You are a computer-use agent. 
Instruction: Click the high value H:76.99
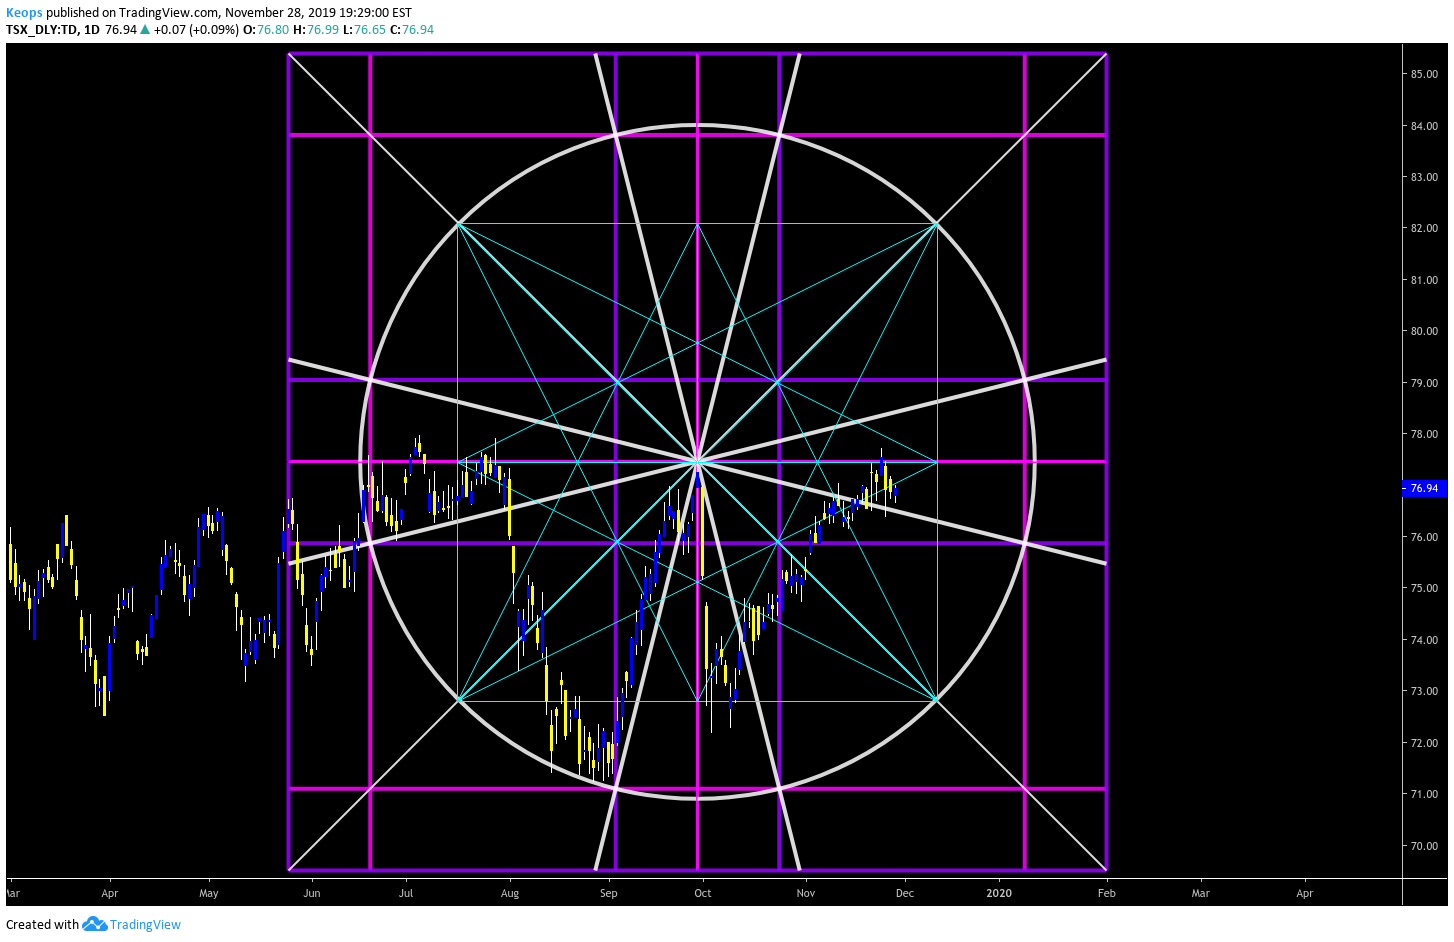(x=316, y=30)
